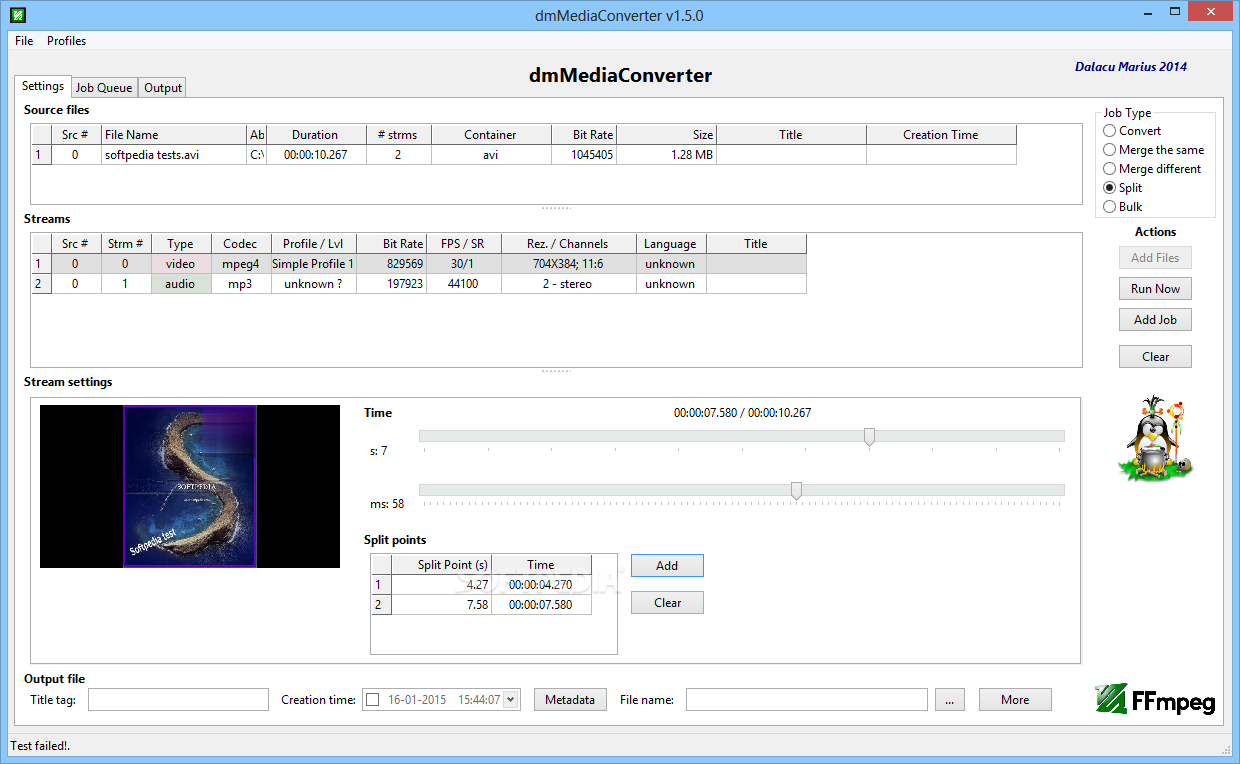Image resolution: width=1240 pixels, height=764 pixels.
Task: Switch to the Settings tab
Action: tap(43, 87)
